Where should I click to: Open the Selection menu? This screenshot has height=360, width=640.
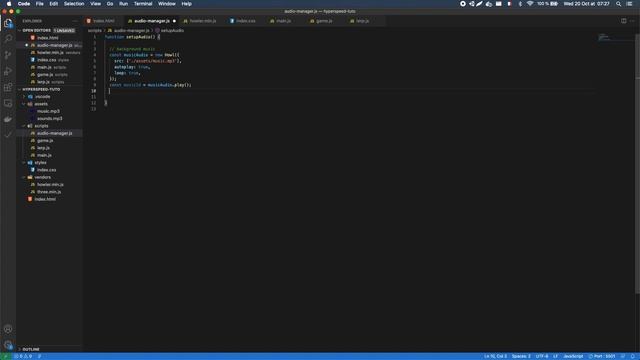[74, 4]
